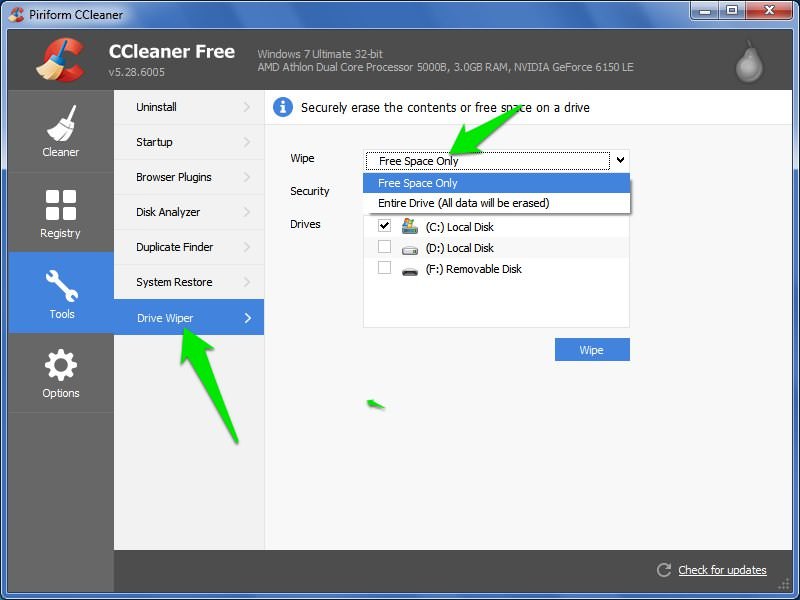Click the Wipe field label
This screenshot has width=800, height=600.
coord(302,158)
